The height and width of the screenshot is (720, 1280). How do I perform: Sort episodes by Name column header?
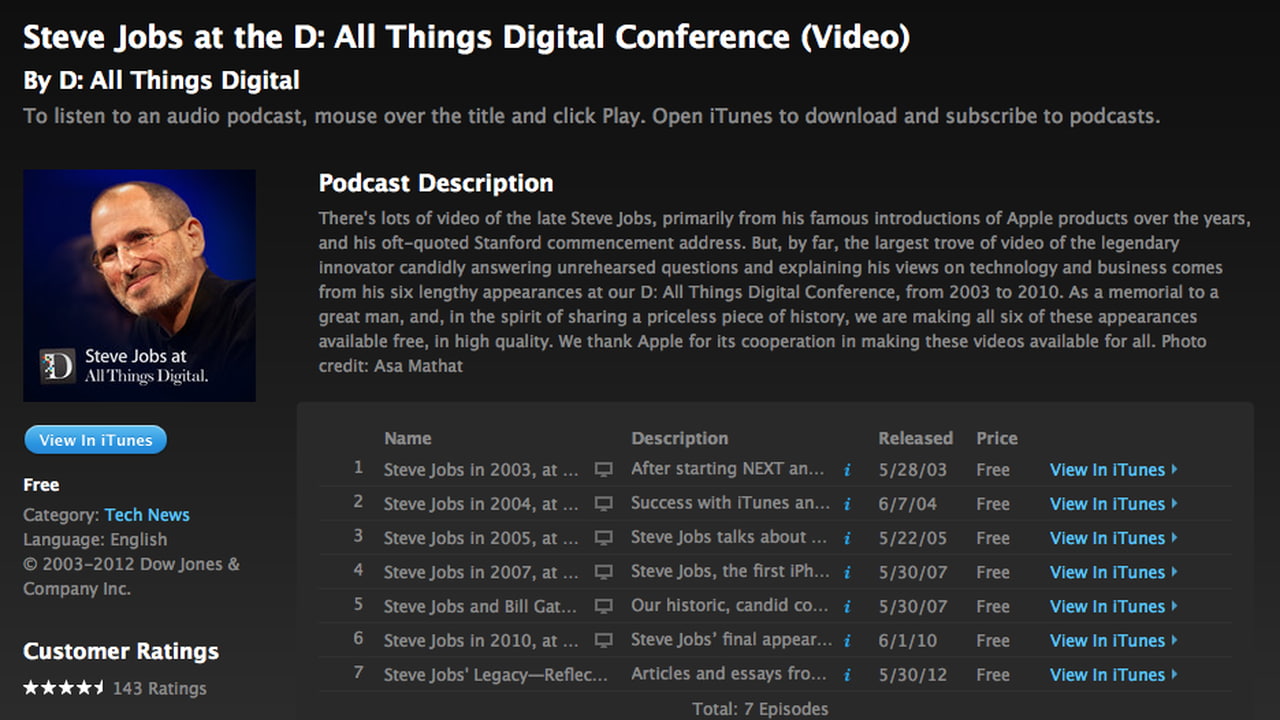[408, 438]
